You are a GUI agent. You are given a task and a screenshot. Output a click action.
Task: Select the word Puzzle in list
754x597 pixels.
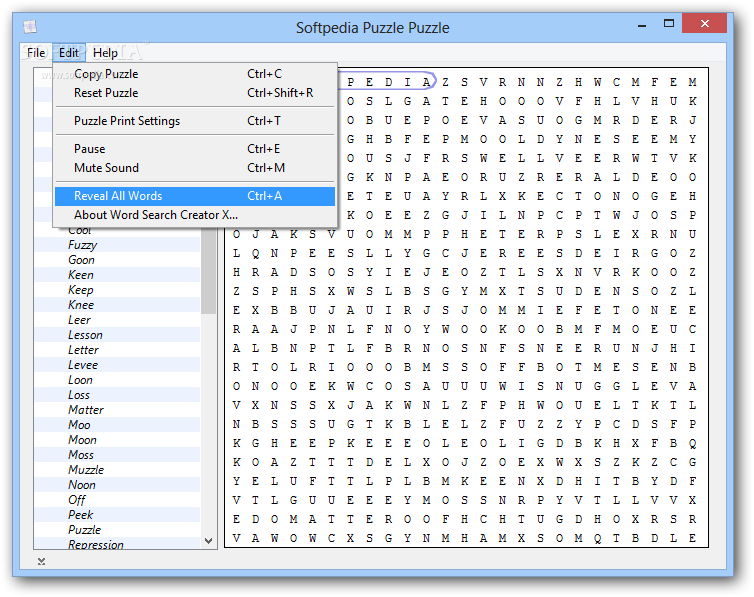(85, 530)
